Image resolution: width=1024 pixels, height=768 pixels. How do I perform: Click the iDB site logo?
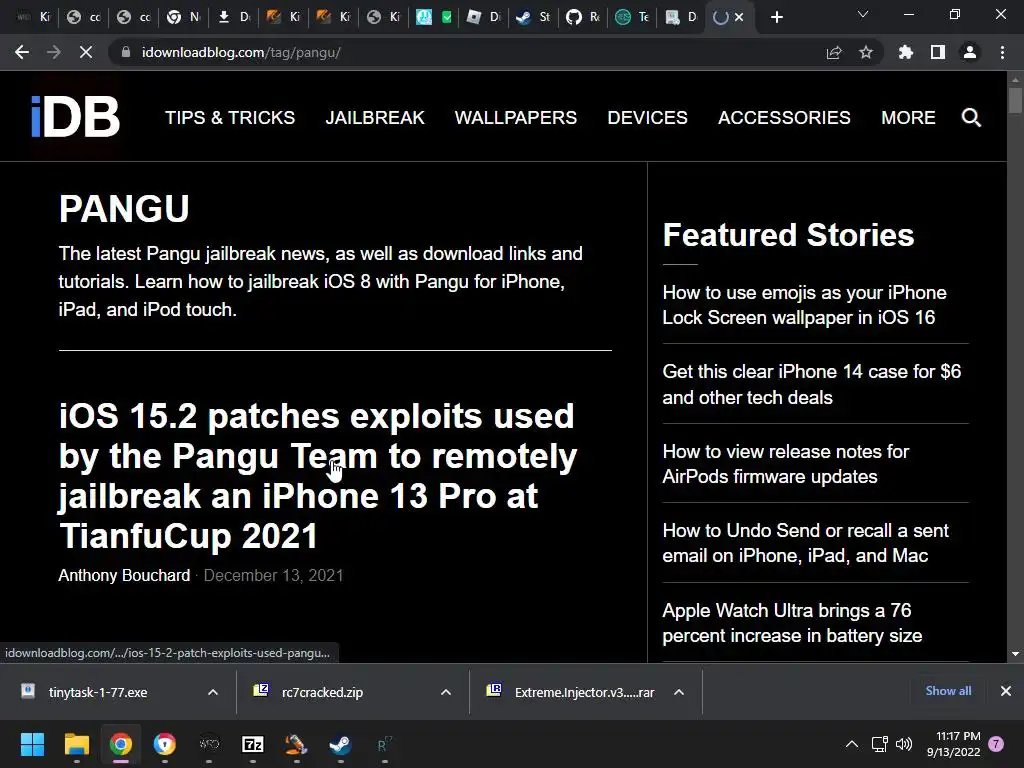click(x=75, y=117)
